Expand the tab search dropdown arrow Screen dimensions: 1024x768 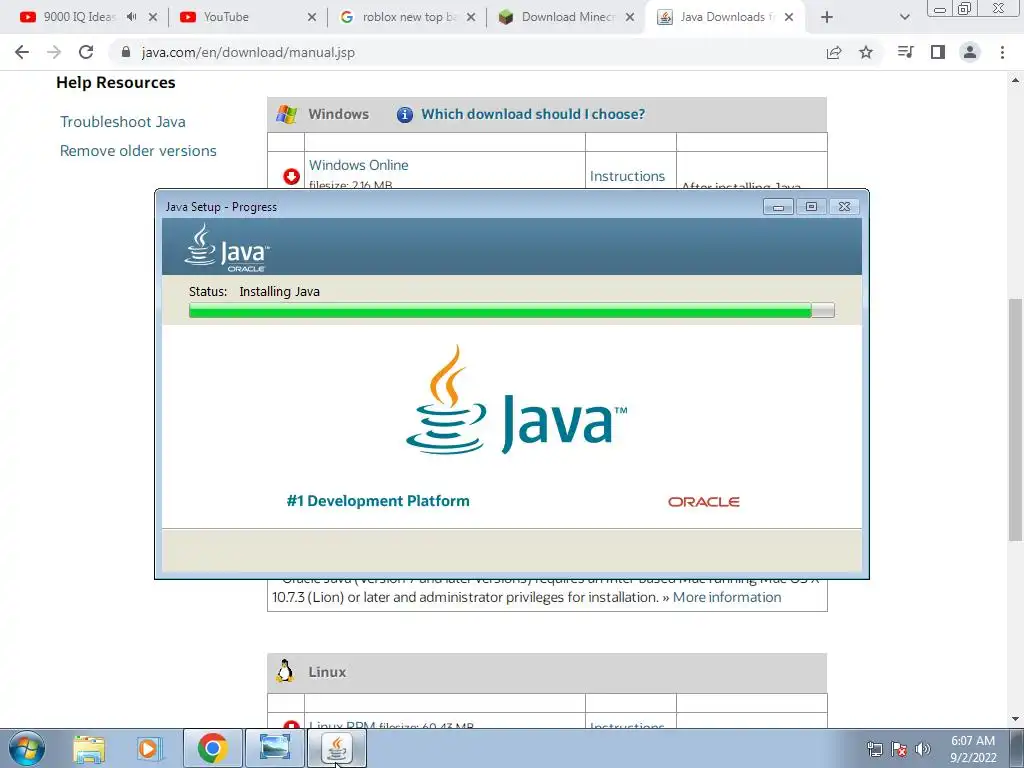tap(904, 18)
